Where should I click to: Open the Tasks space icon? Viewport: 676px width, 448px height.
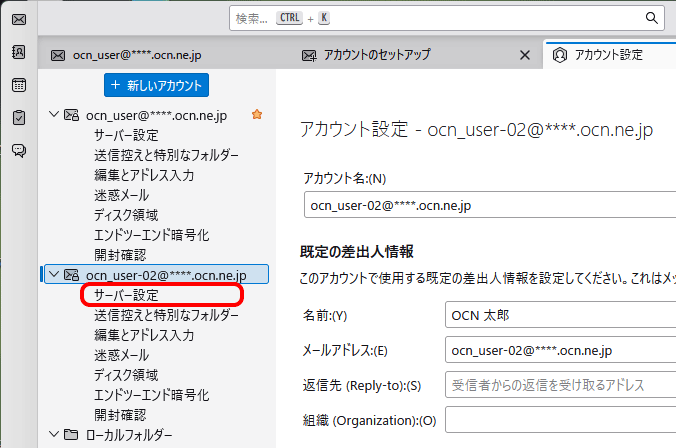point(19,118)
